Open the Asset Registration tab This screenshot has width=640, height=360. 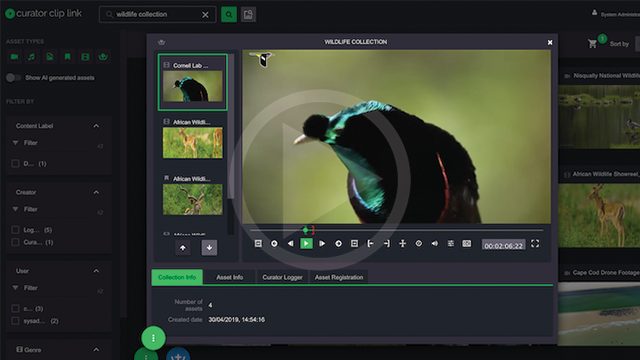339,277
